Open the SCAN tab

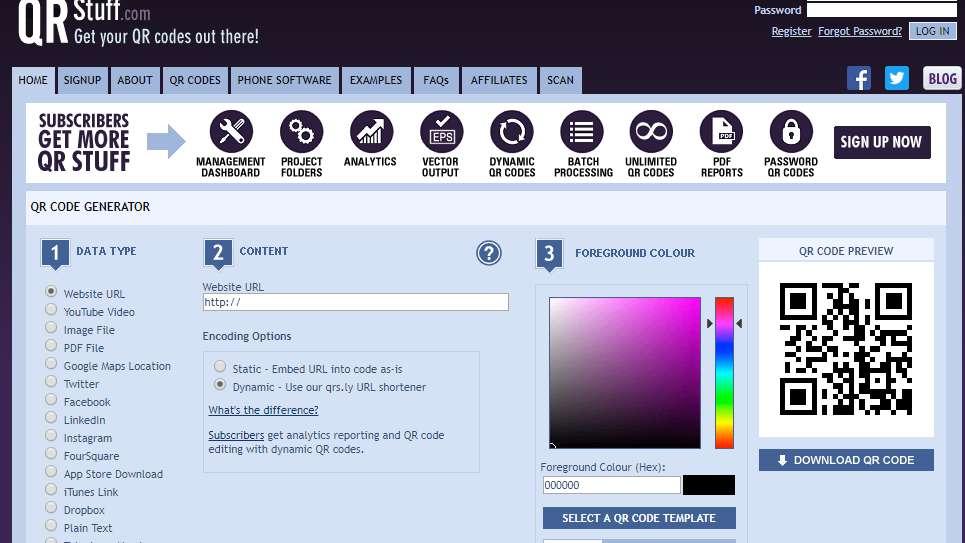(561, 80)
